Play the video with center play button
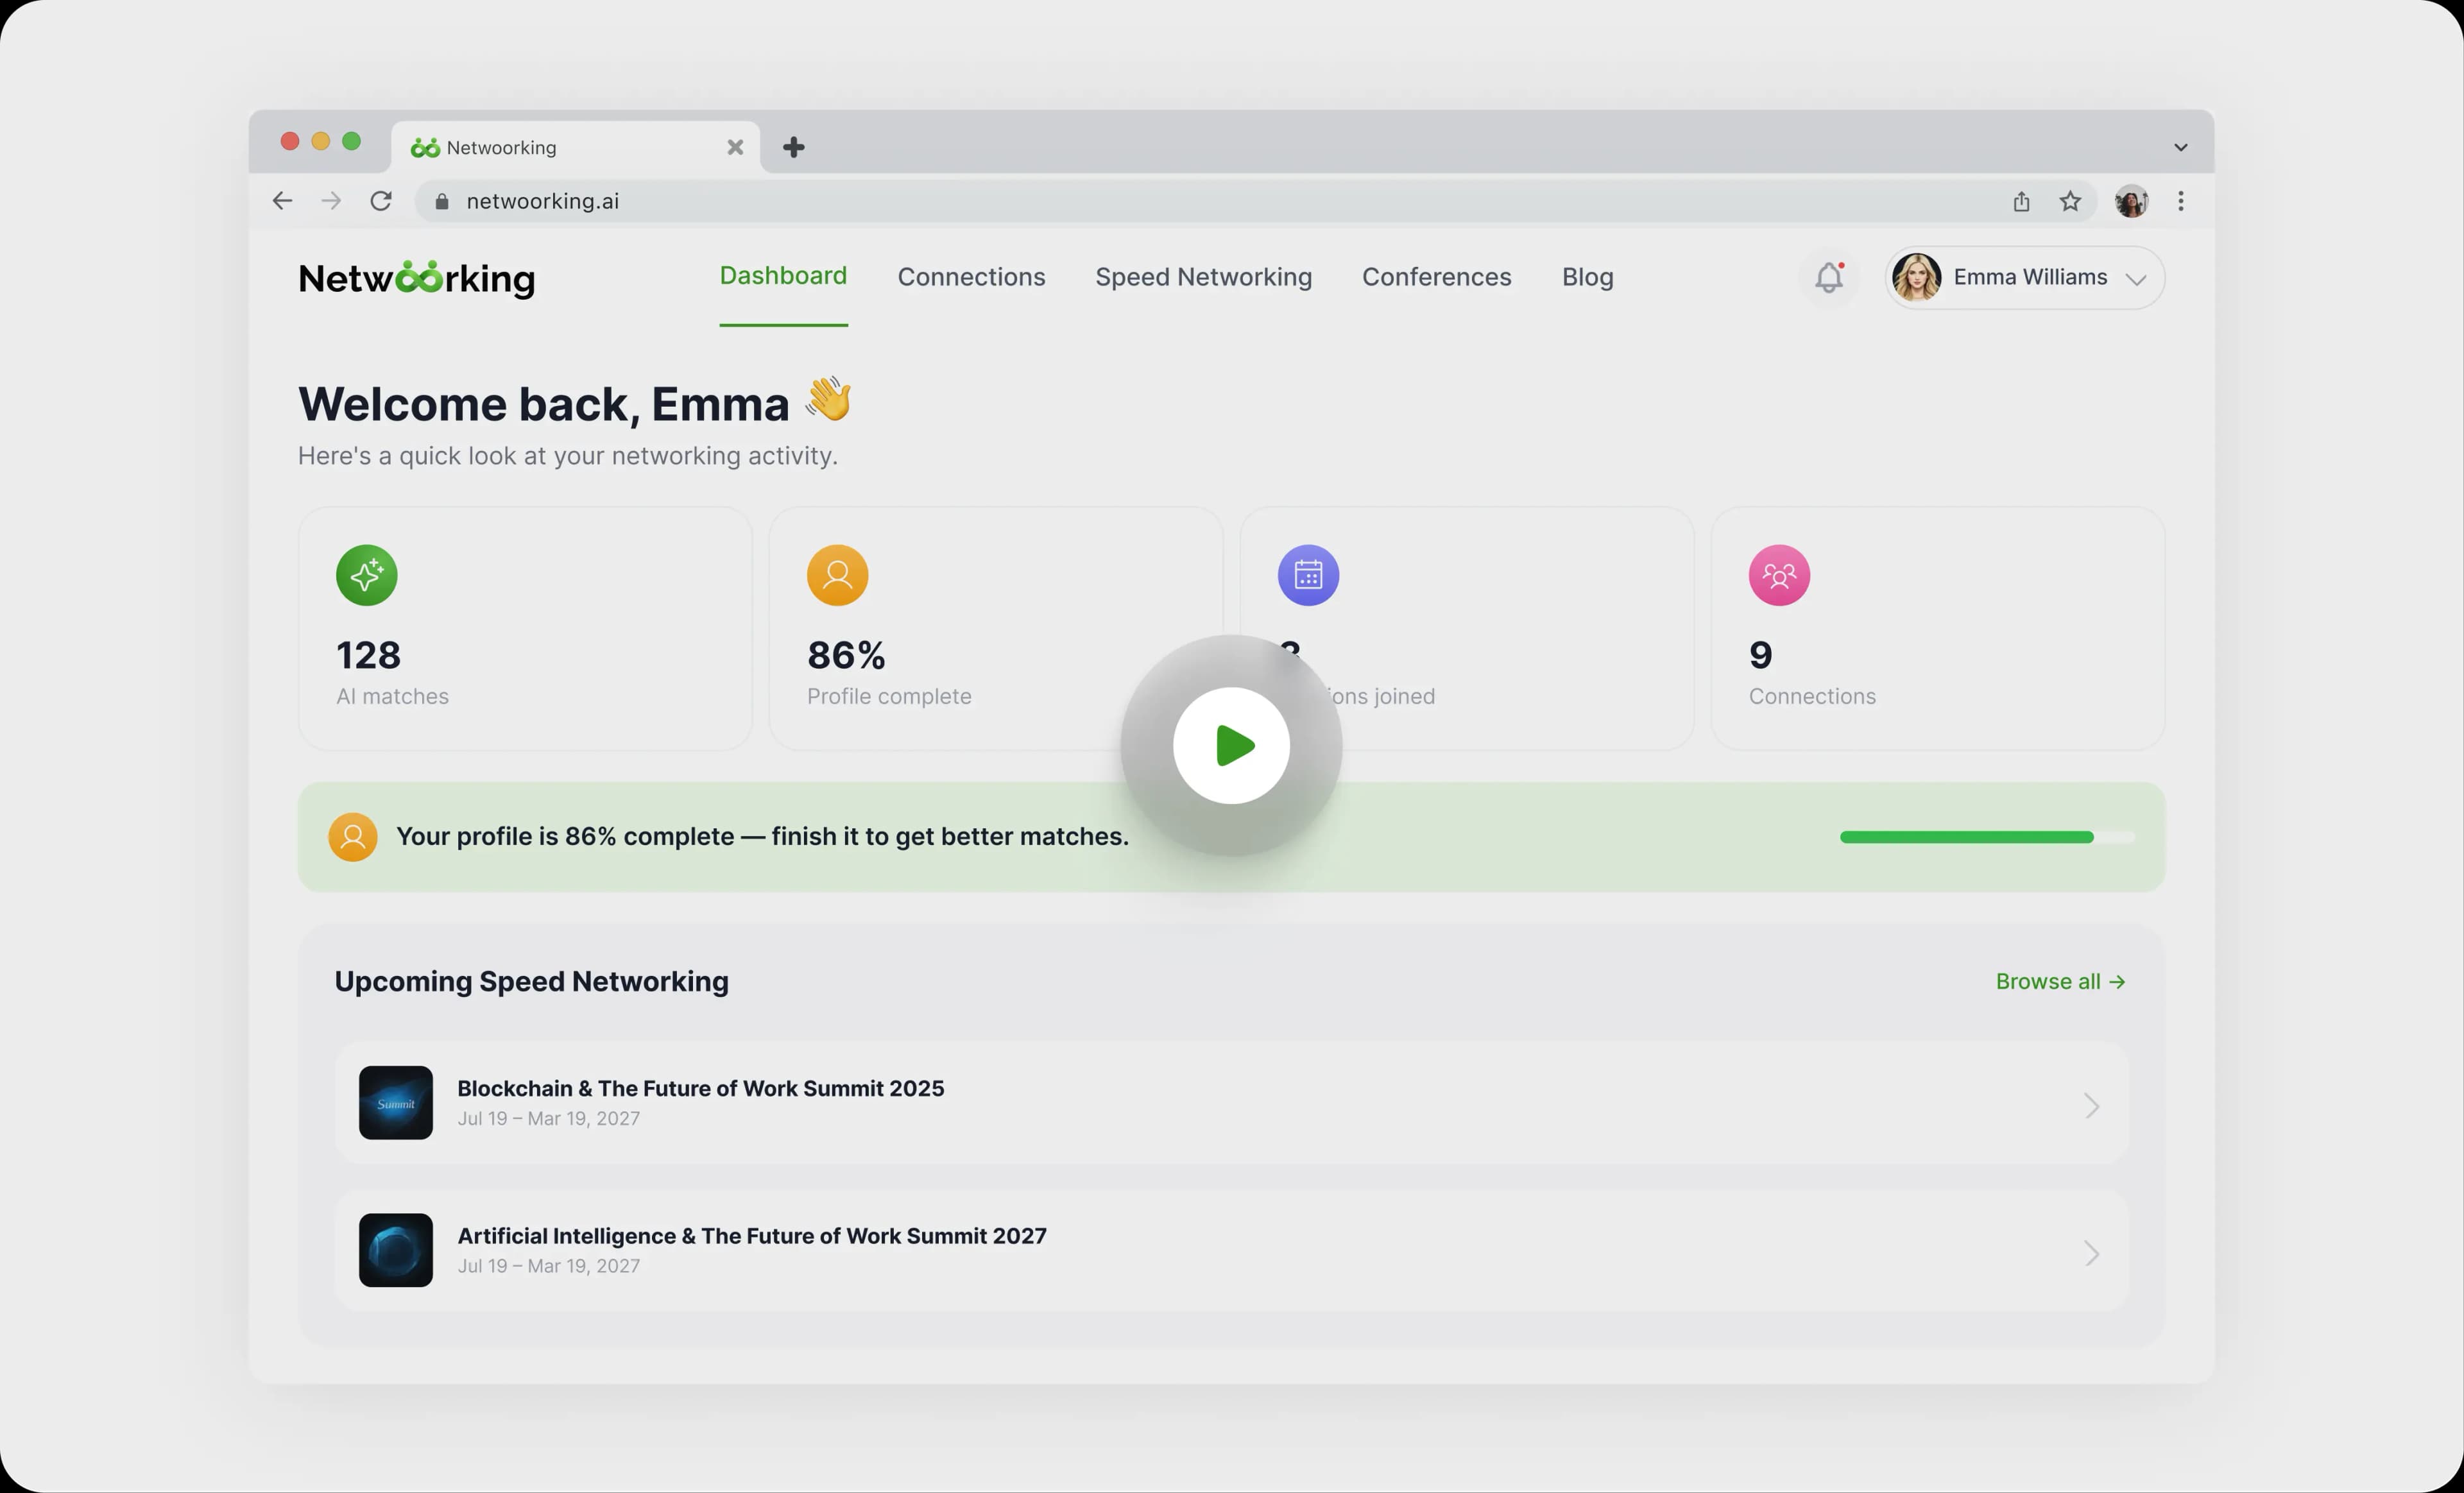This screenshot has width=2464, height=1493. coord(1231,746)
